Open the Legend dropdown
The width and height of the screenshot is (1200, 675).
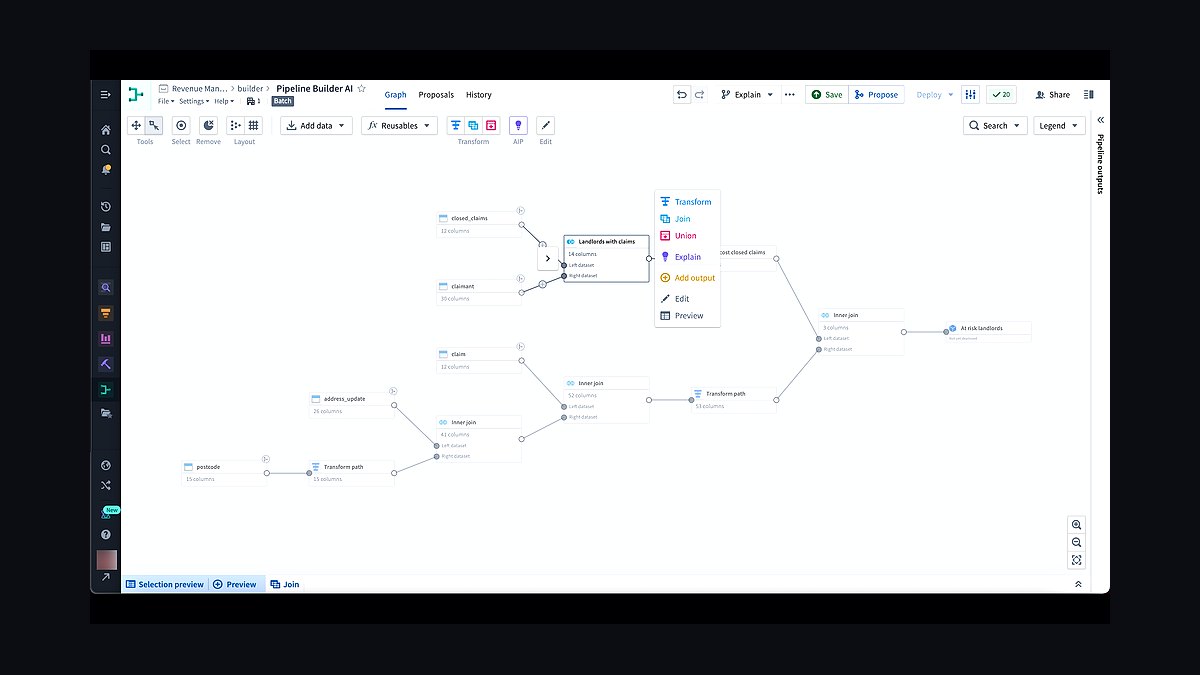(1058, 126)
